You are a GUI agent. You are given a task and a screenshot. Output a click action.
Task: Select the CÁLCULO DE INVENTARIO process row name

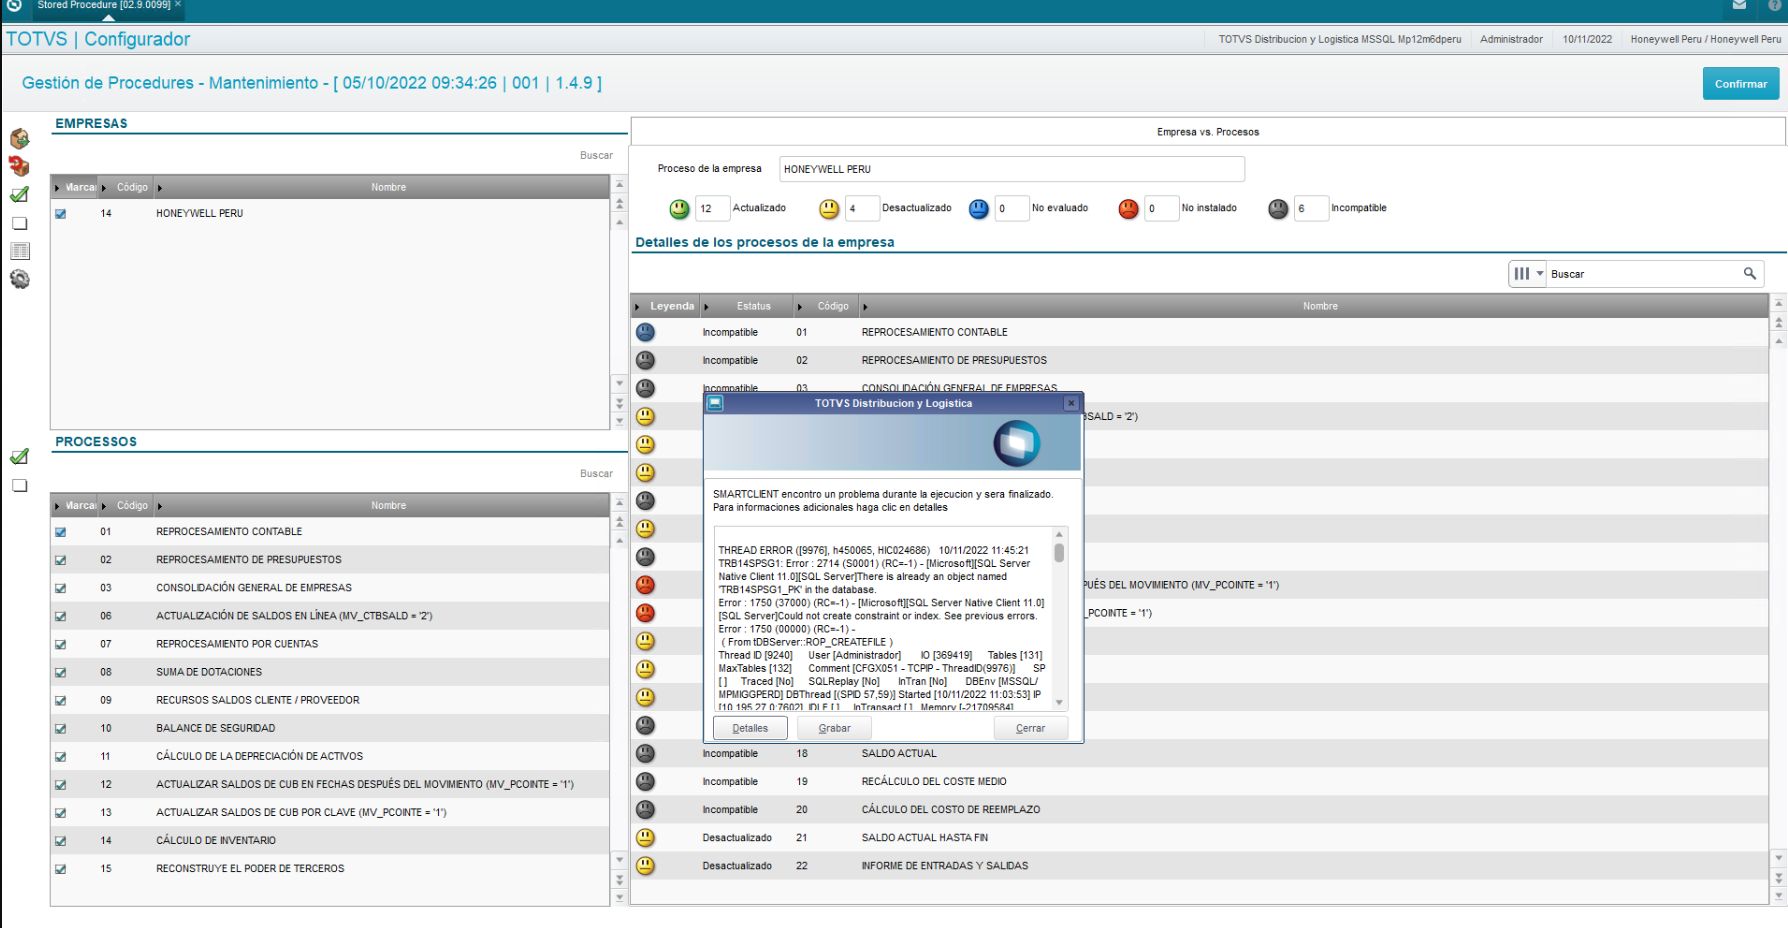coord(216,840)
